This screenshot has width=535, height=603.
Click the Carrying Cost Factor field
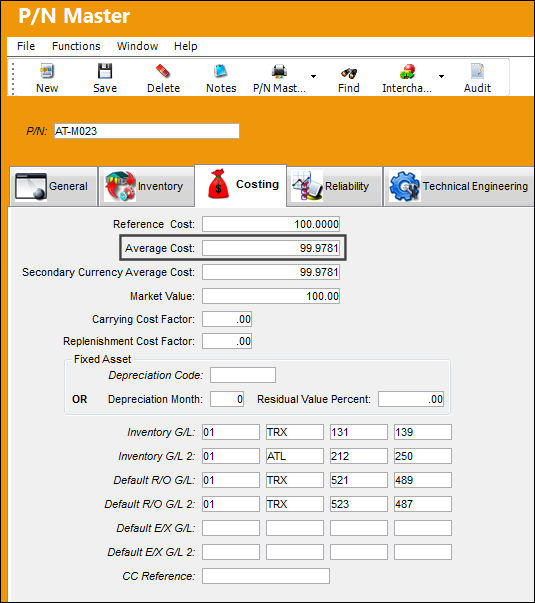227,319
